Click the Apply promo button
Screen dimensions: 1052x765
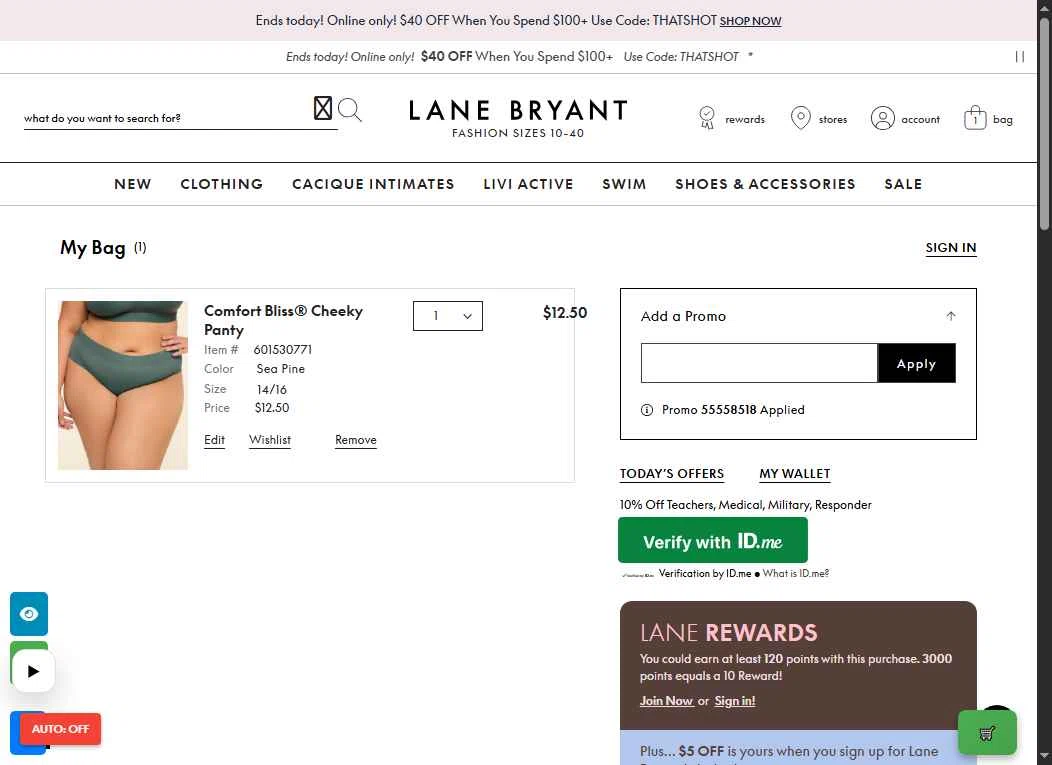(x=916, y=363)
